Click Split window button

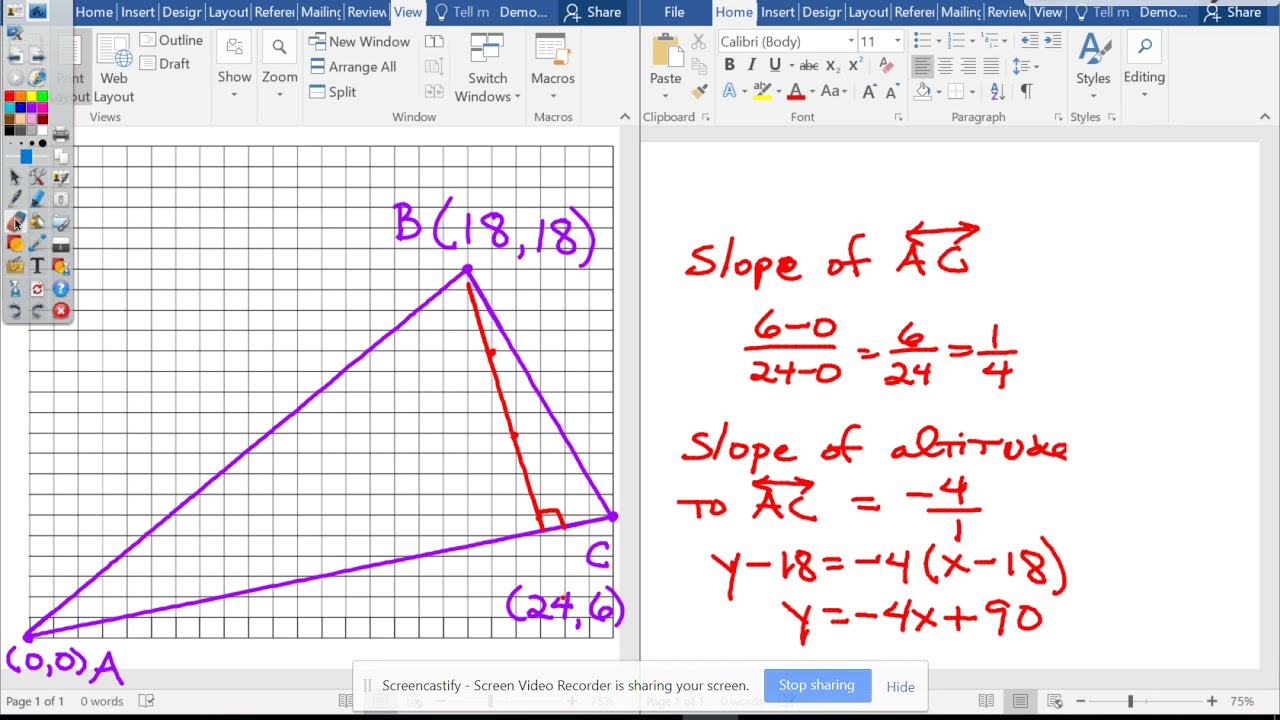point(333,91)
